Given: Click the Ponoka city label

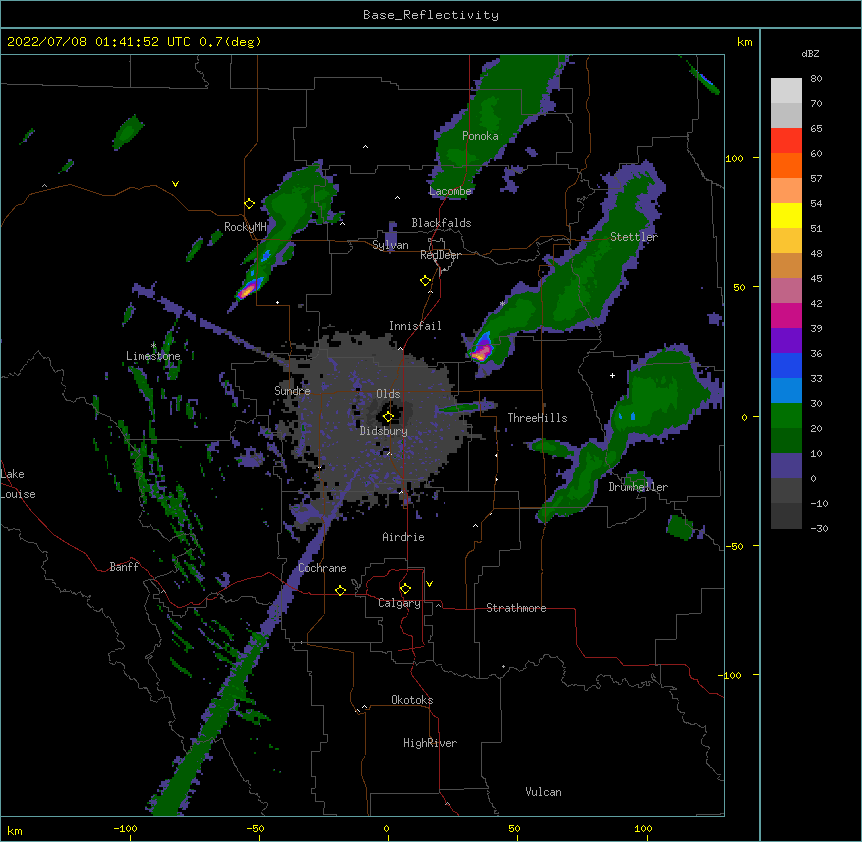Looking at the screenshot, I should point(480,136).
